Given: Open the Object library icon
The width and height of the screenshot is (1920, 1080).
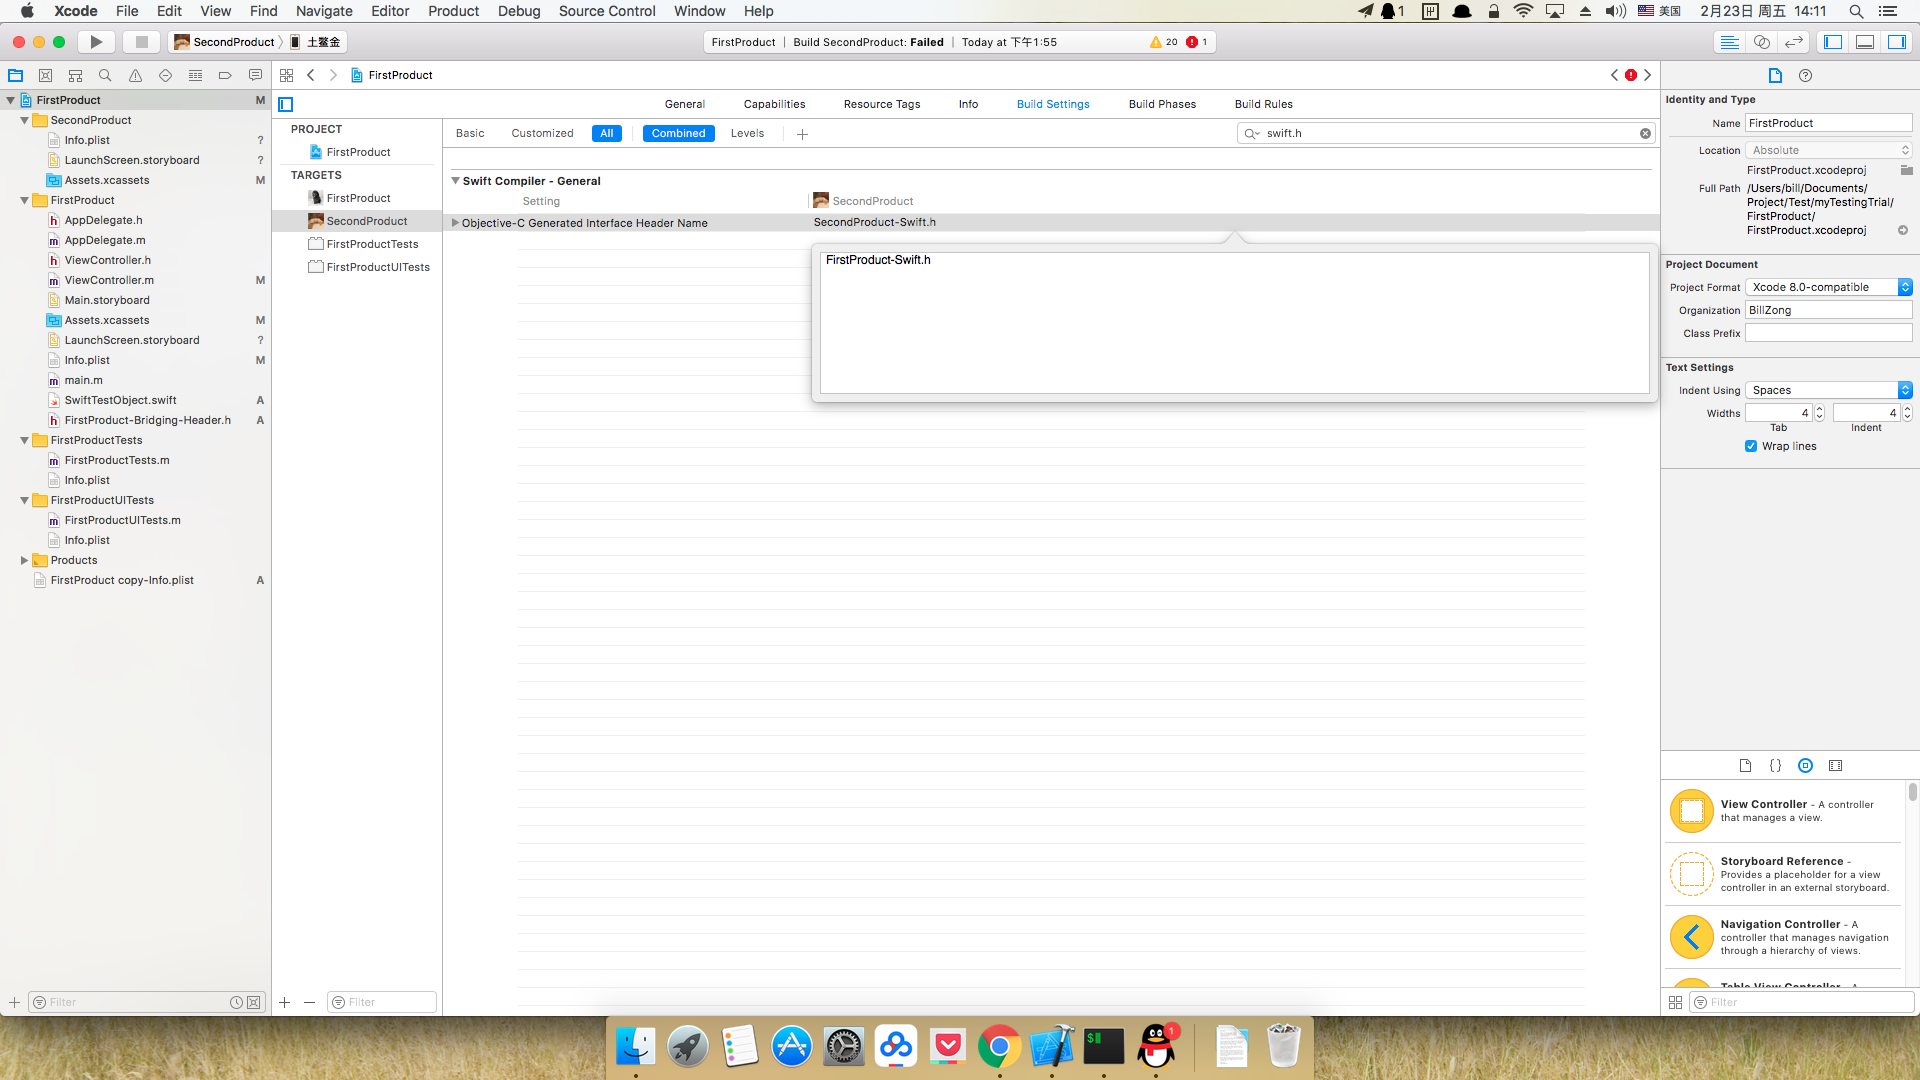Looking at the screenshot, I should click(1805, 765).
